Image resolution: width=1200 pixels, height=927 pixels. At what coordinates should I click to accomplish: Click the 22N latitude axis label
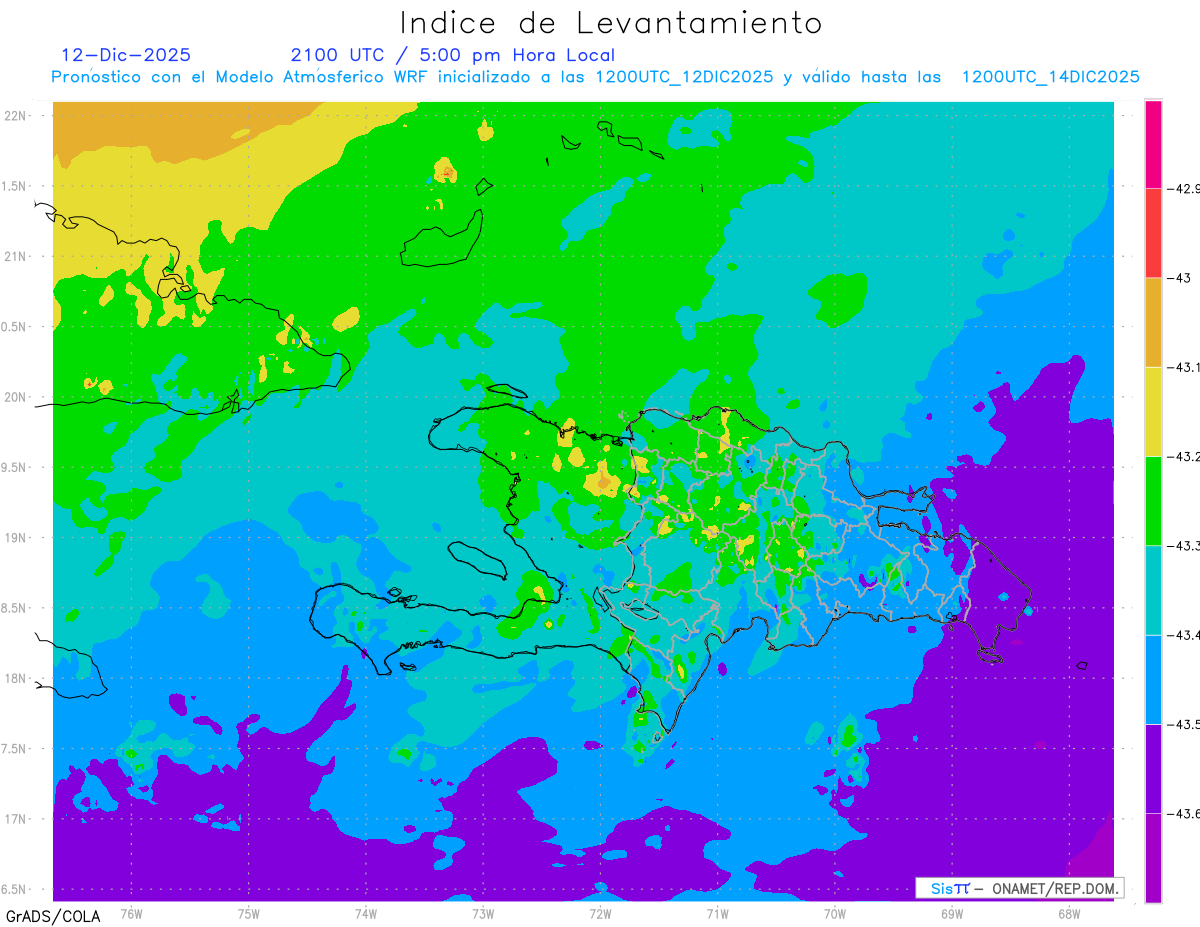click(x=16, y=115)
